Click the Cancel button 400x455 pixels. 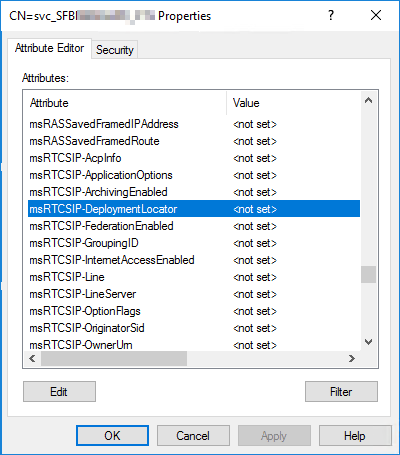tap(193, 435)
